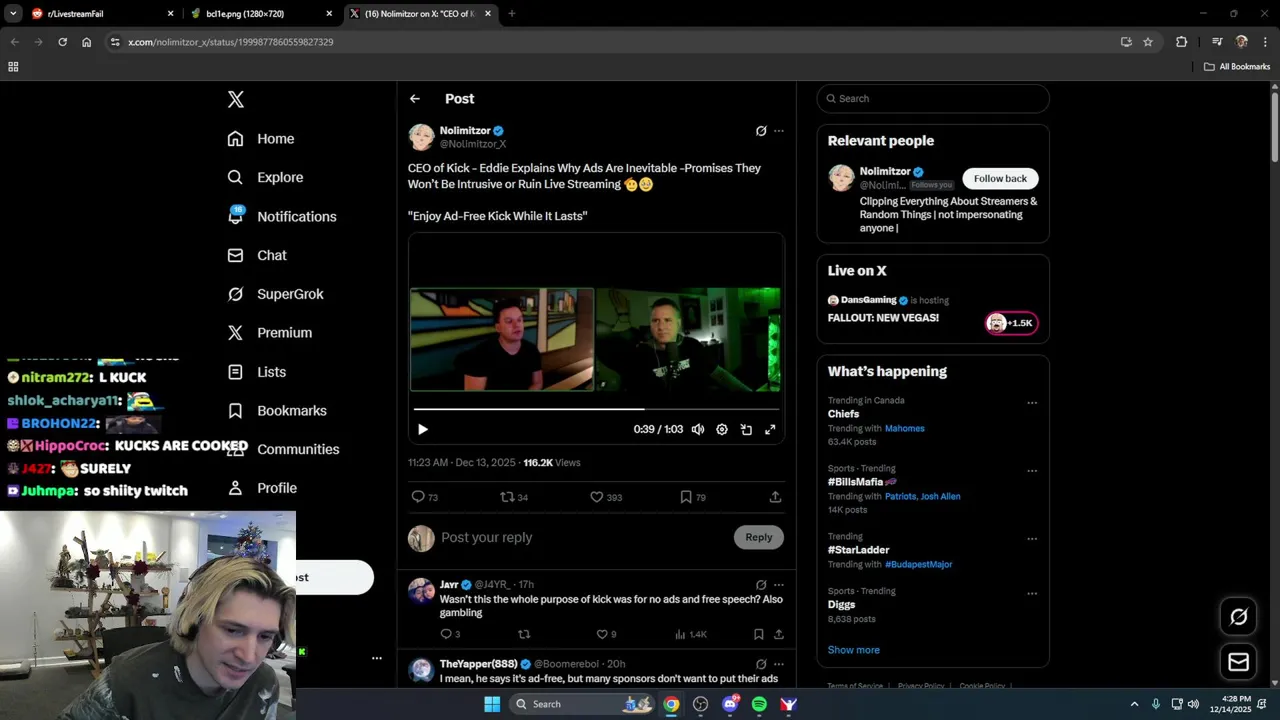Screen dimensions: 1280x720
Task: View analytics 1.4K on Javr's reply
Action: click(691, 634)
